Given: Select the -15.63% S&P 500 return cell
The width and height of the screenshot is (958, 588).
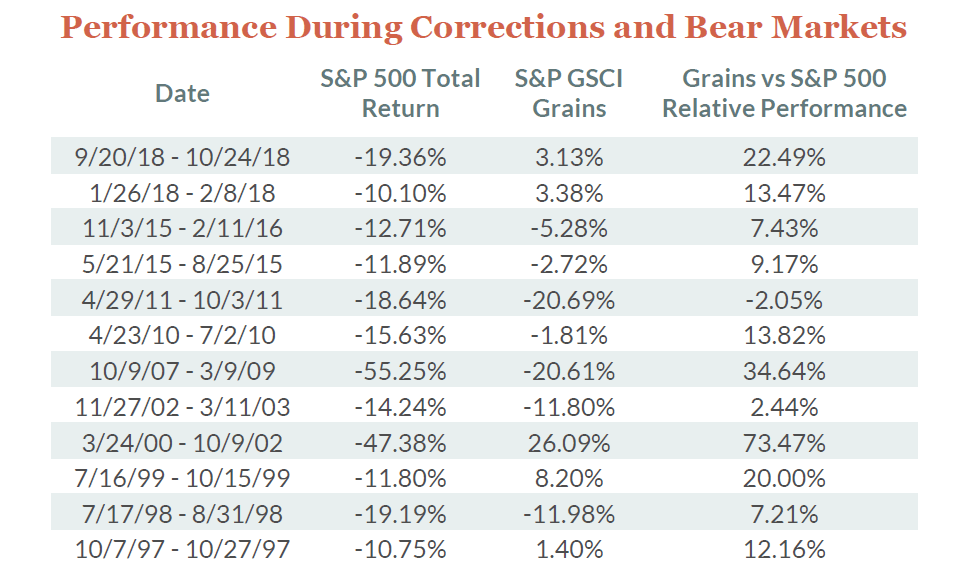Looking at the screenshot, I should (400, 336).
